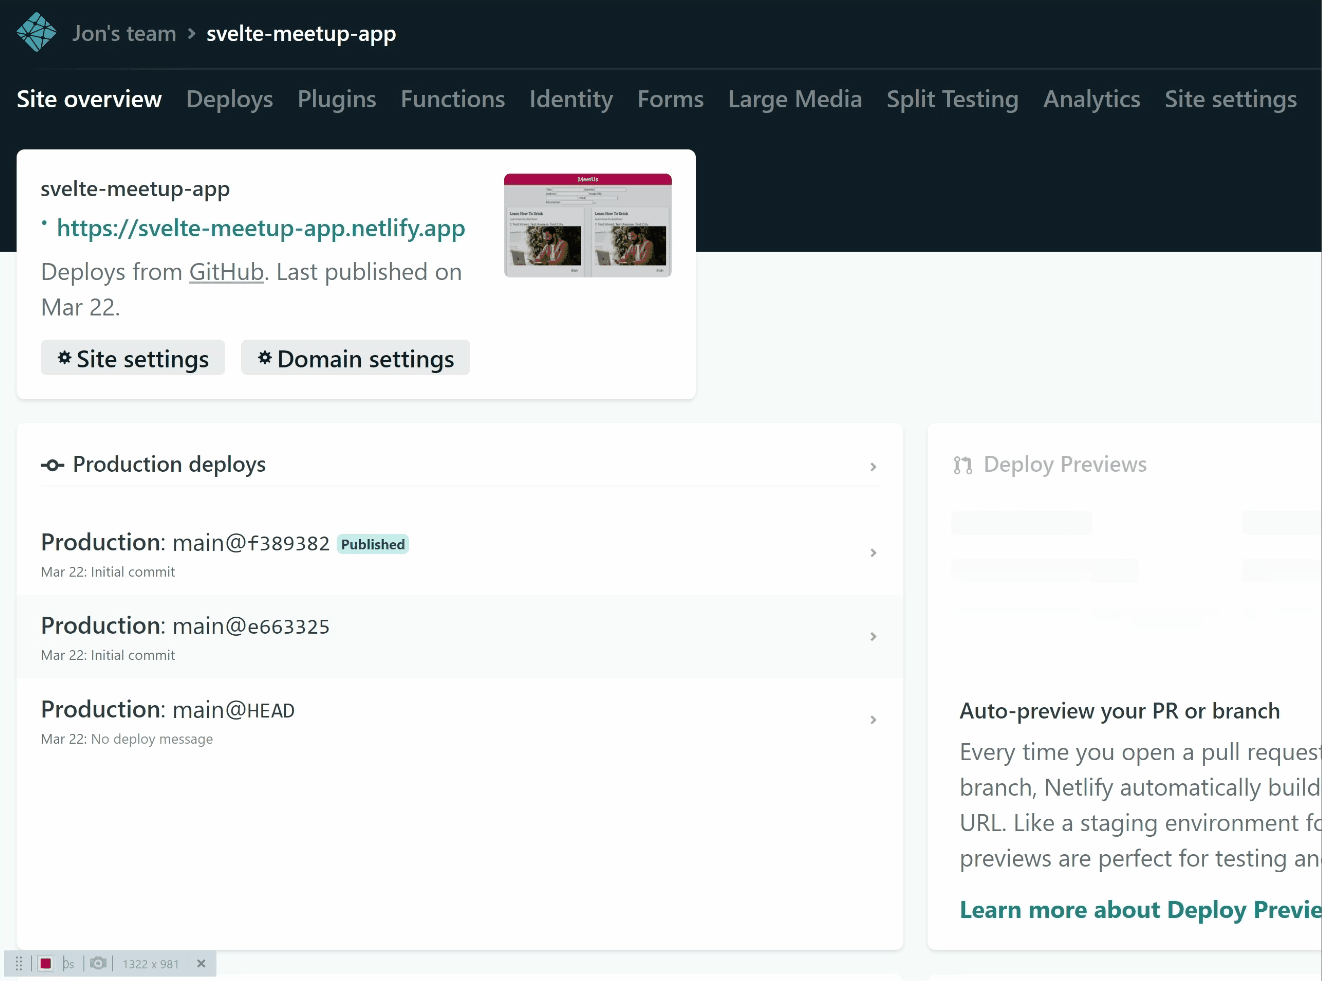1322x981 pixels.
Task: Go to the Functions tab
Action: 453,99
